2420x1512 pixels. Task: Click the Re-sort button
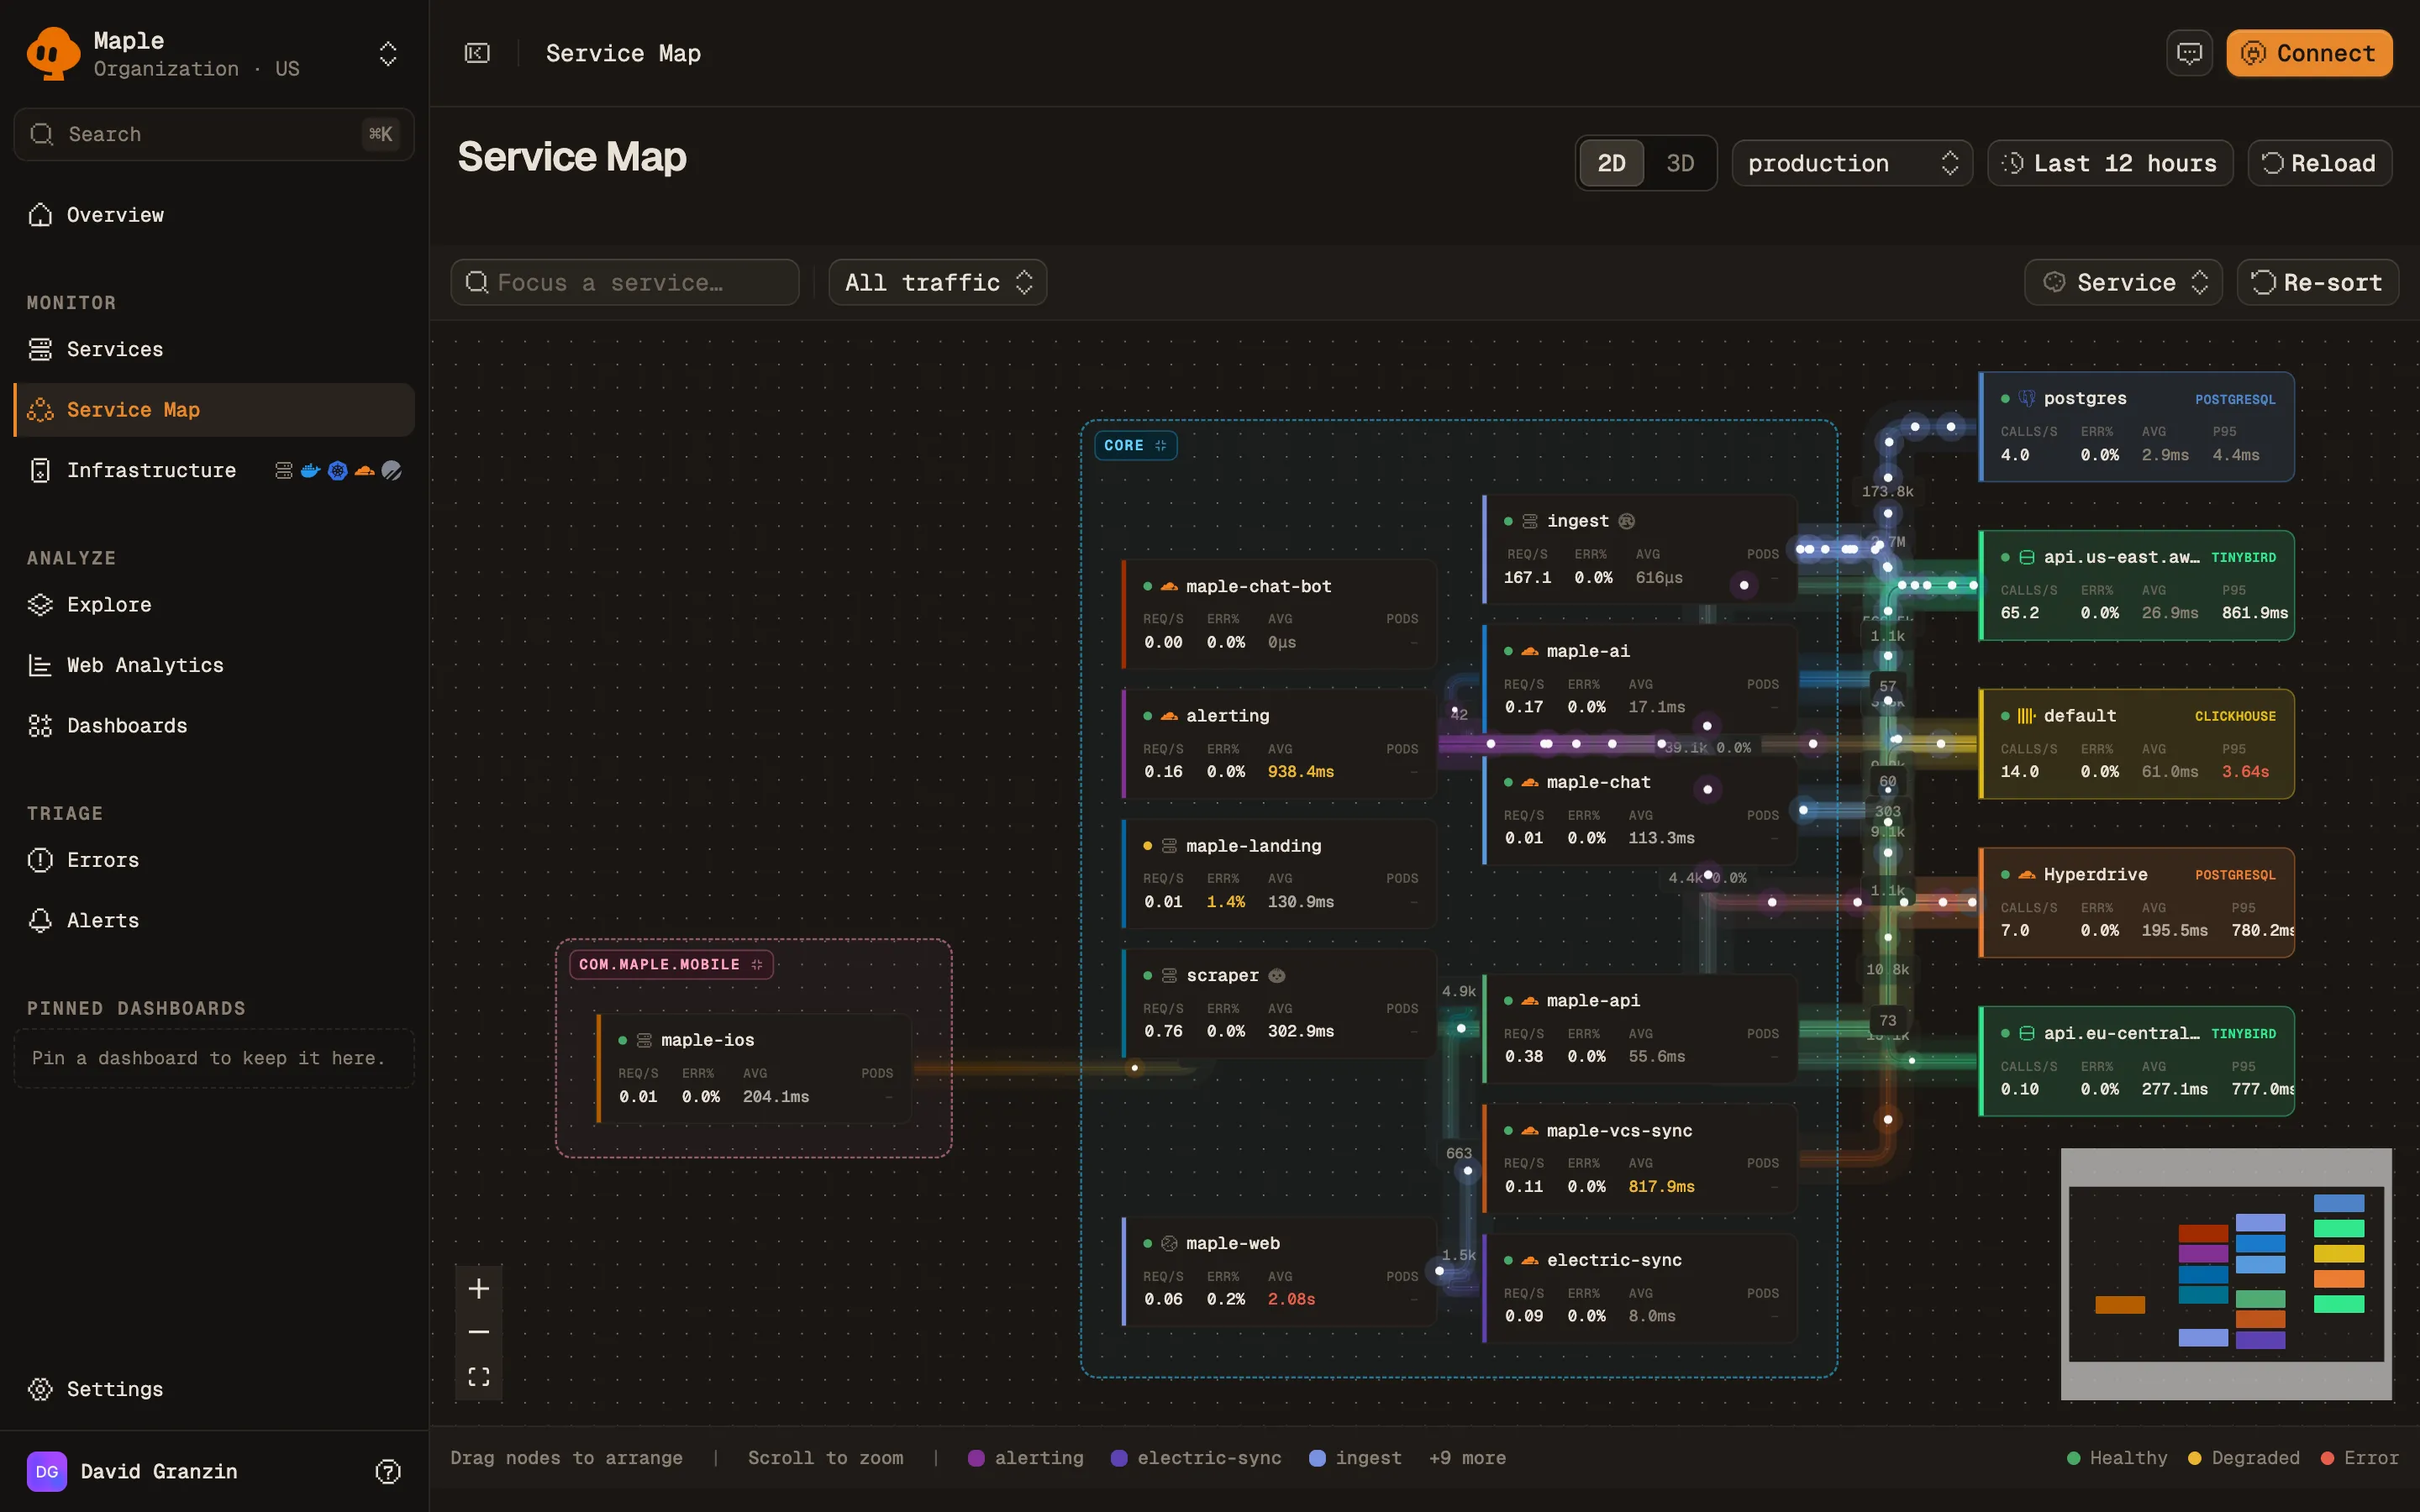coord(2317,283)
